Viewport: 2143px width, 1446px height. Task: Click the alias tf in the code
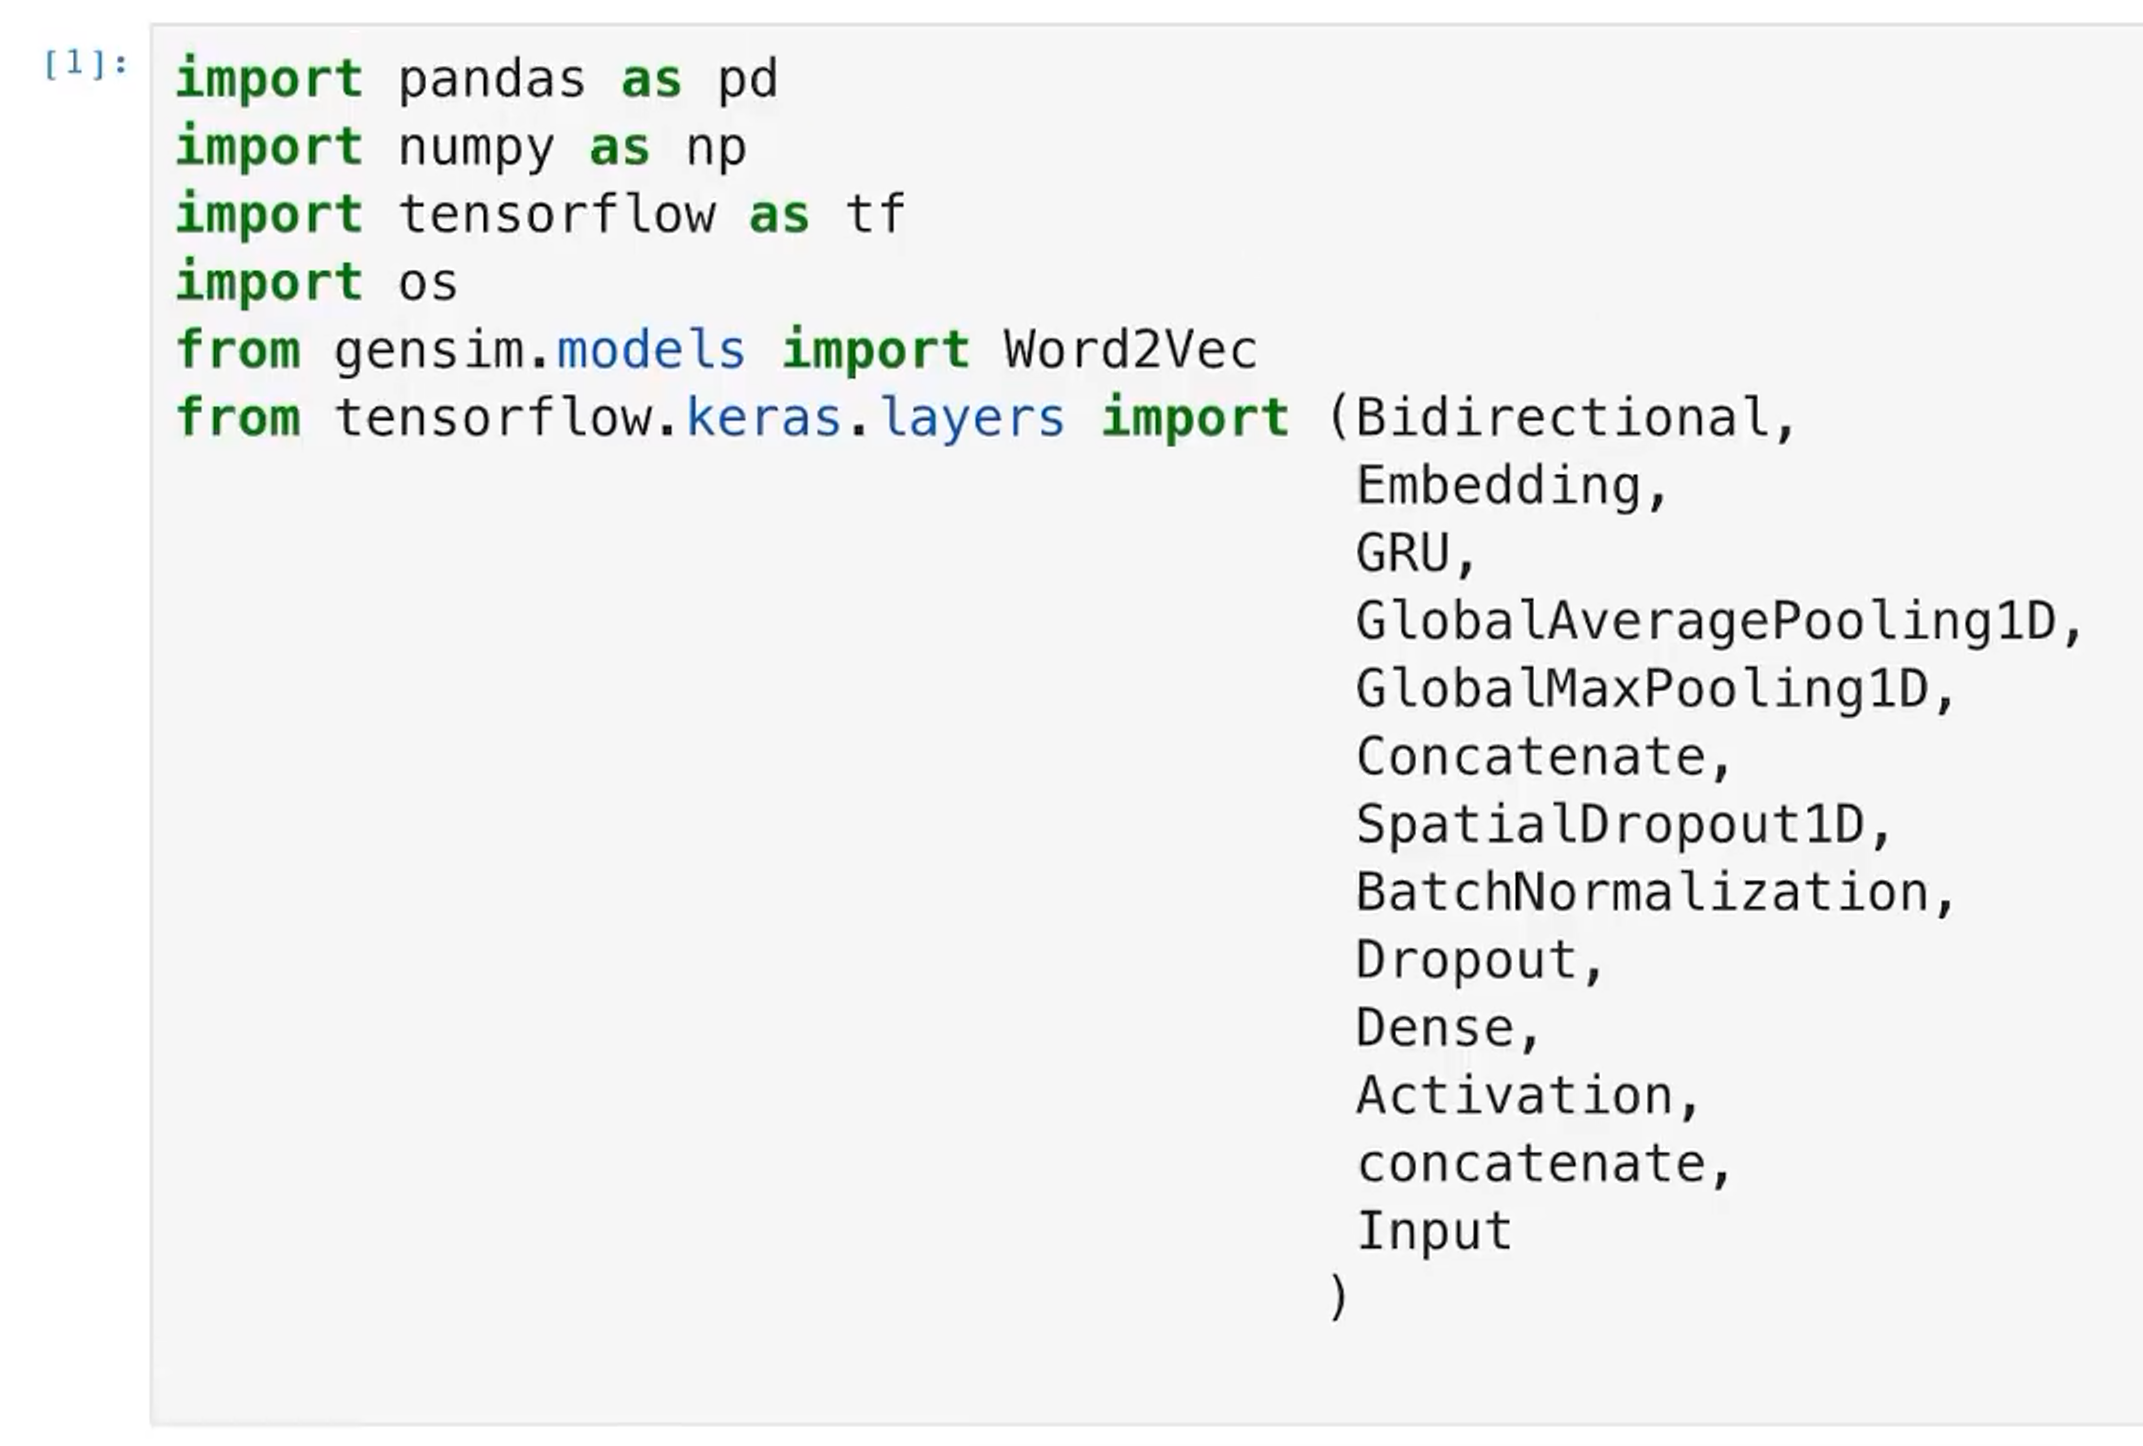point(875,214)
